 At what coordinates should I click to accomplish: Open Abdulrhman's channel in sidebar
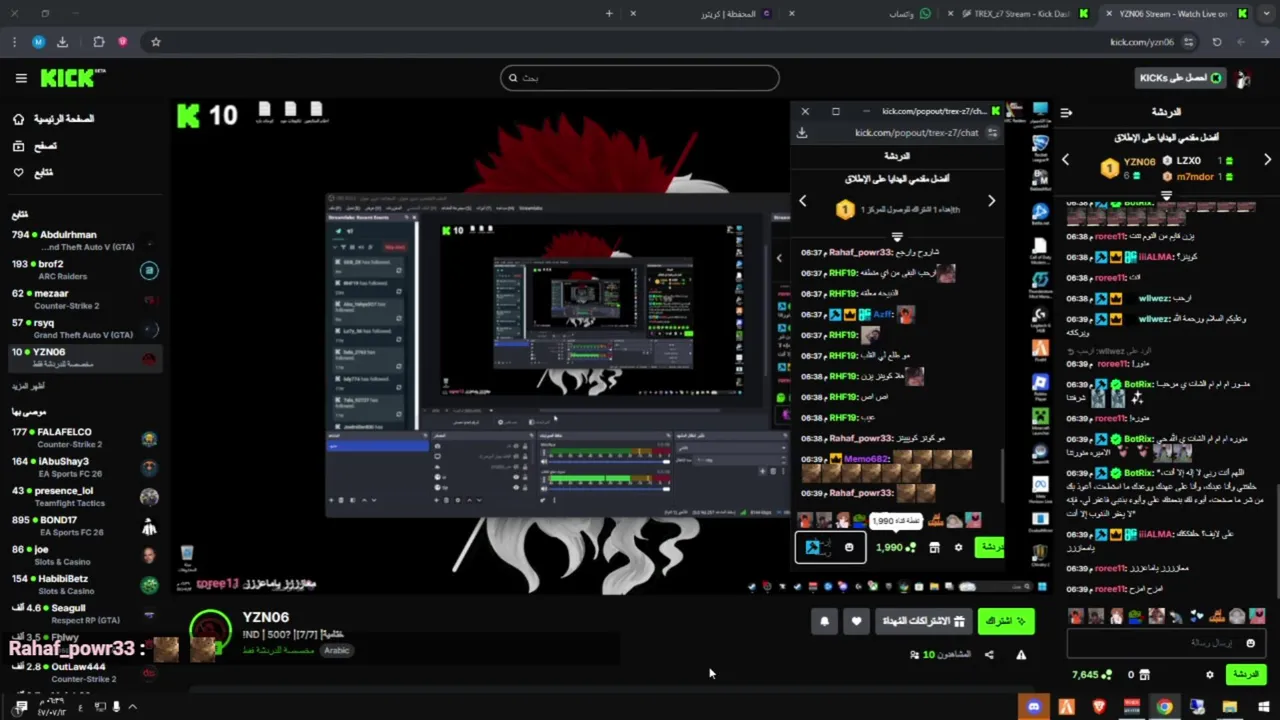85,241
